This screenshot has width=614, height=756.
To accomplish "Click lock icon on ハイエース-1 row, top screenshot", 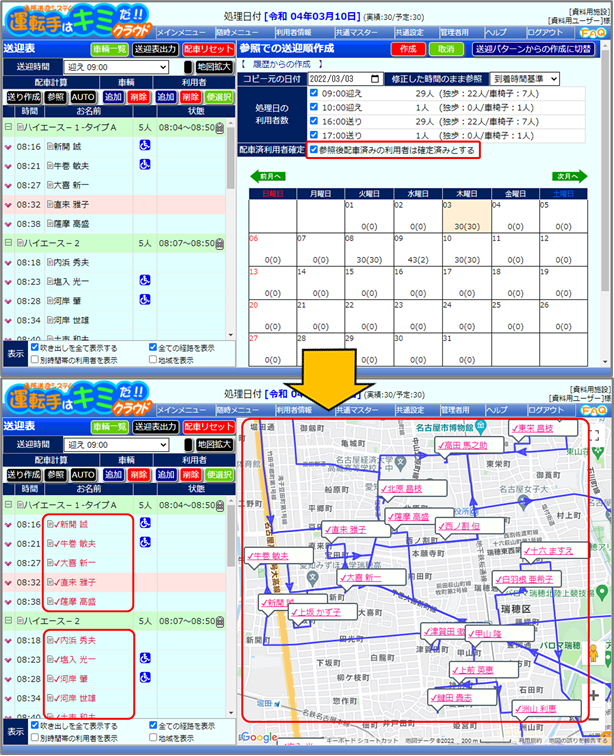I will [219, 128].
